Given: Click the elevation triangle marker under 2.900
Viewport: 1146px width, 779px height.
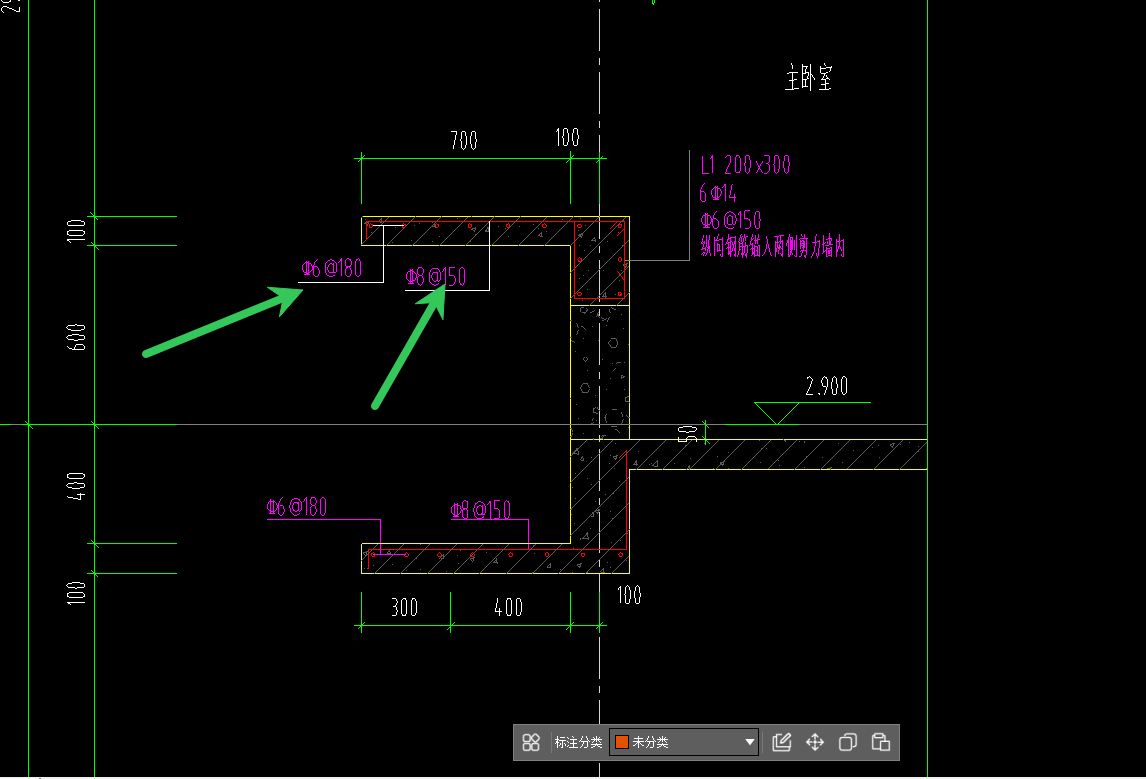Looking at the screenshot, I should point(776,412).
